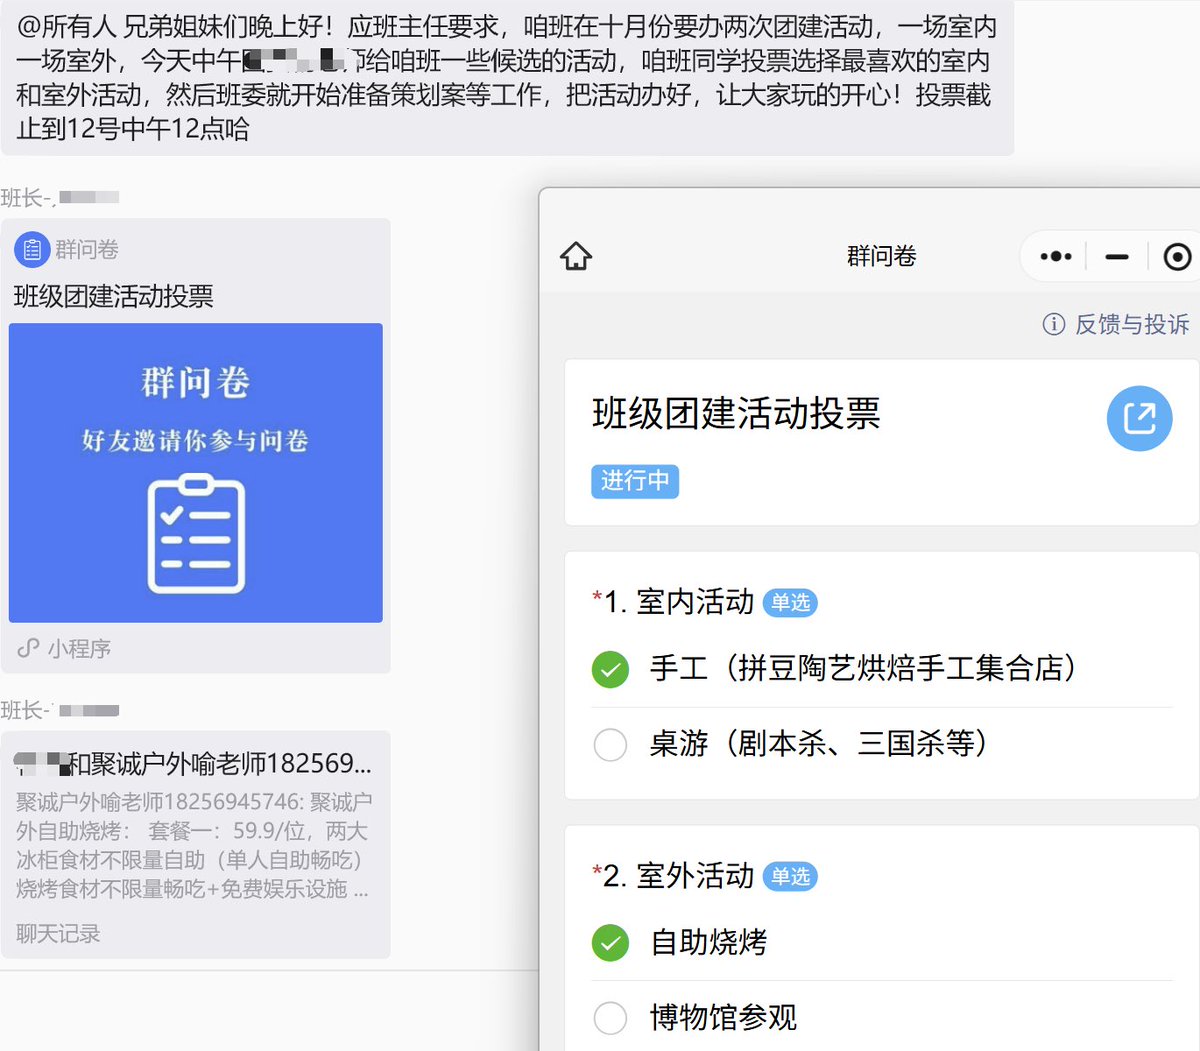
Task: Click the 小程序 link icon below the card
Action: [28, 648]
